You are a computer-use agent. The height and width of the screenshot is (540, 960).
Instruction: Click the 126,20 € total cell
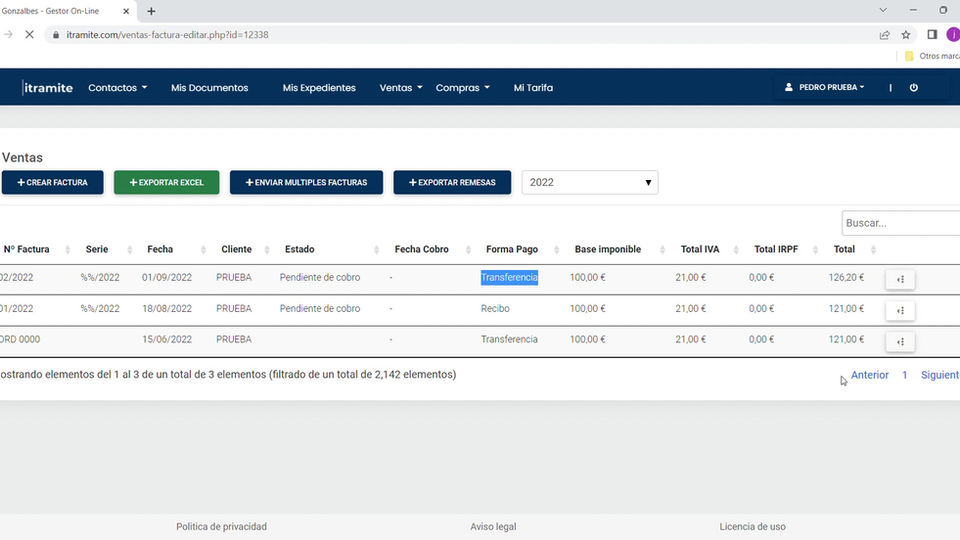[x=846, y=277]
